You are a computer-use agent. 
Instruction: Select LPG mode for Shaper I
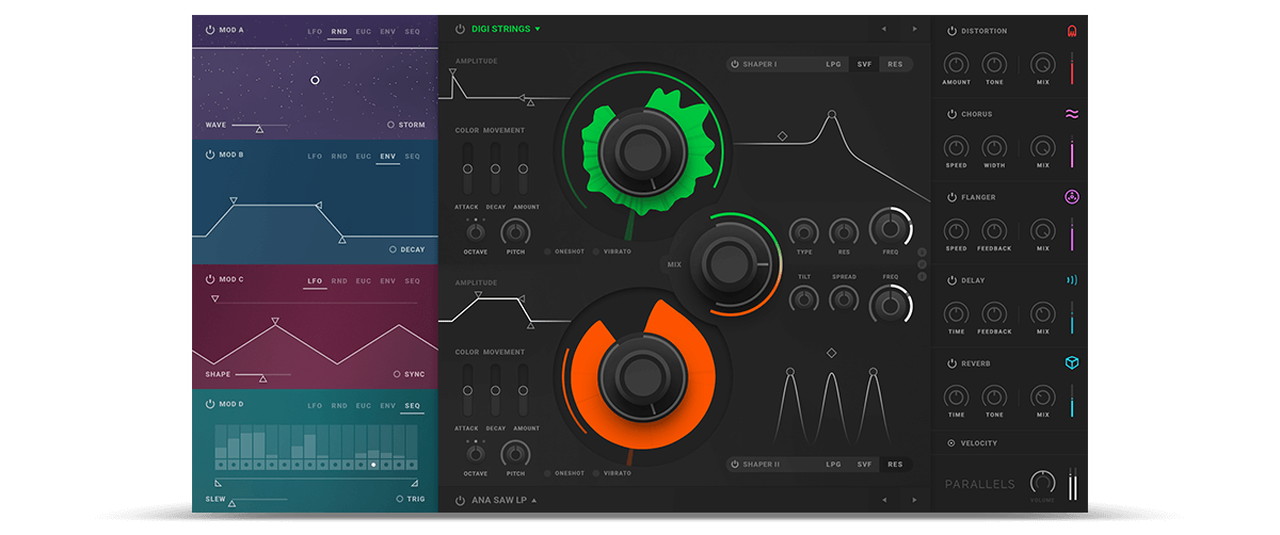coord(833,64)
